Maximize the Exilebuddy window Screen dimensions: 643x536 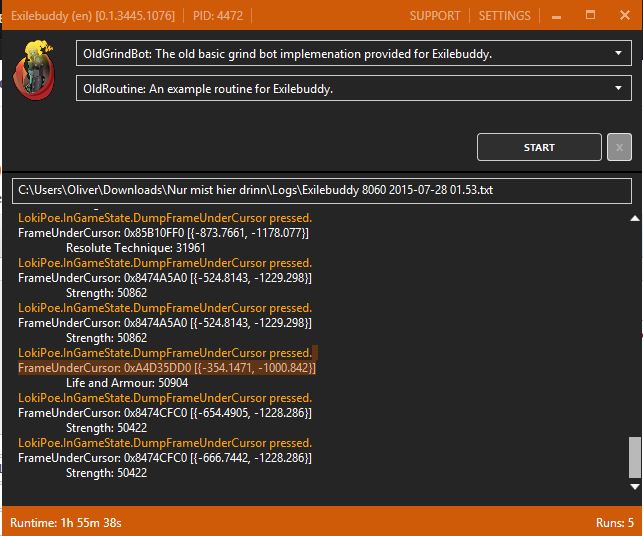[x=590, y=15]
